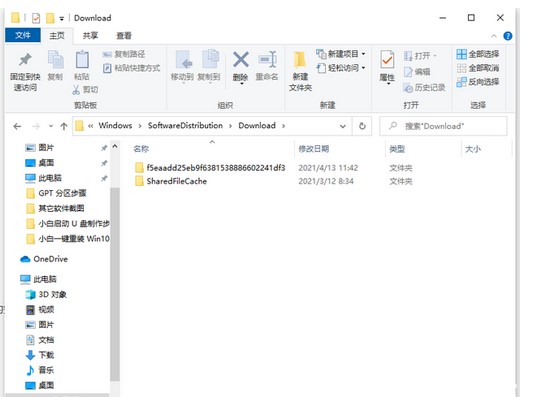Open the recent locations dropdown arrow

coord(51,126)
